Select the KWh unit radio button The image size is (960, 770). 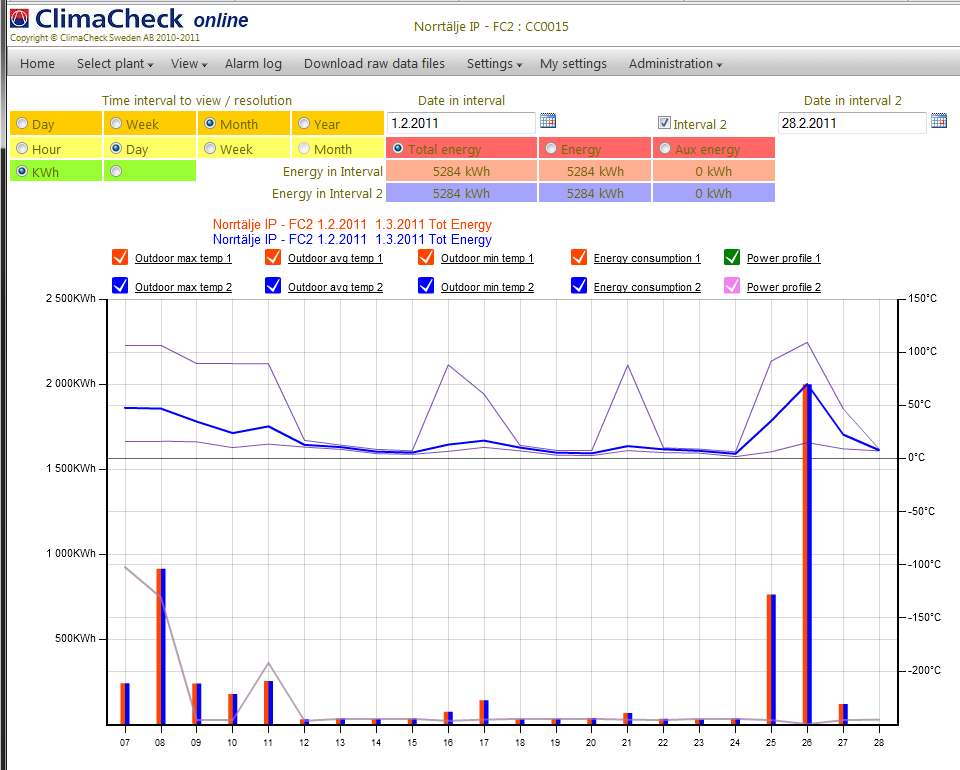pos(22,171)
